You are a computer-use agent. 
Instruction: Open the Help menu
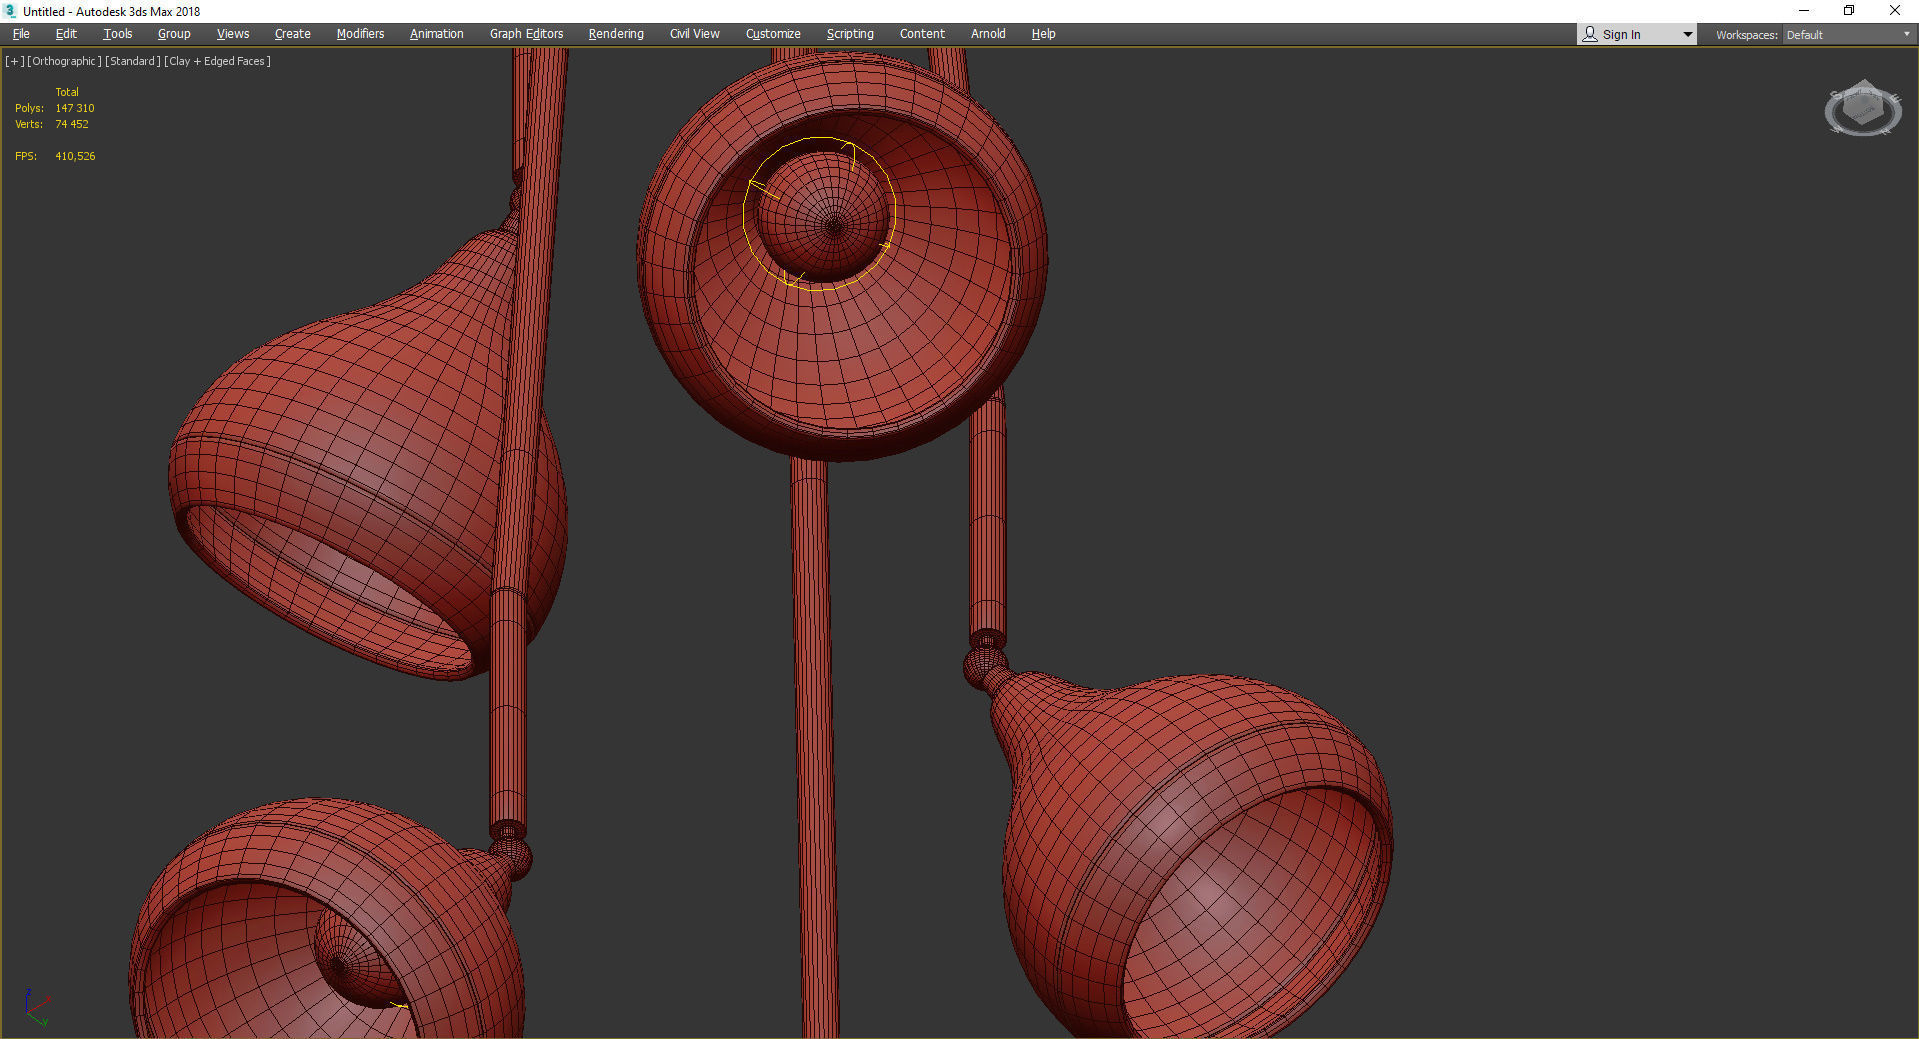tap(1043, 34)
